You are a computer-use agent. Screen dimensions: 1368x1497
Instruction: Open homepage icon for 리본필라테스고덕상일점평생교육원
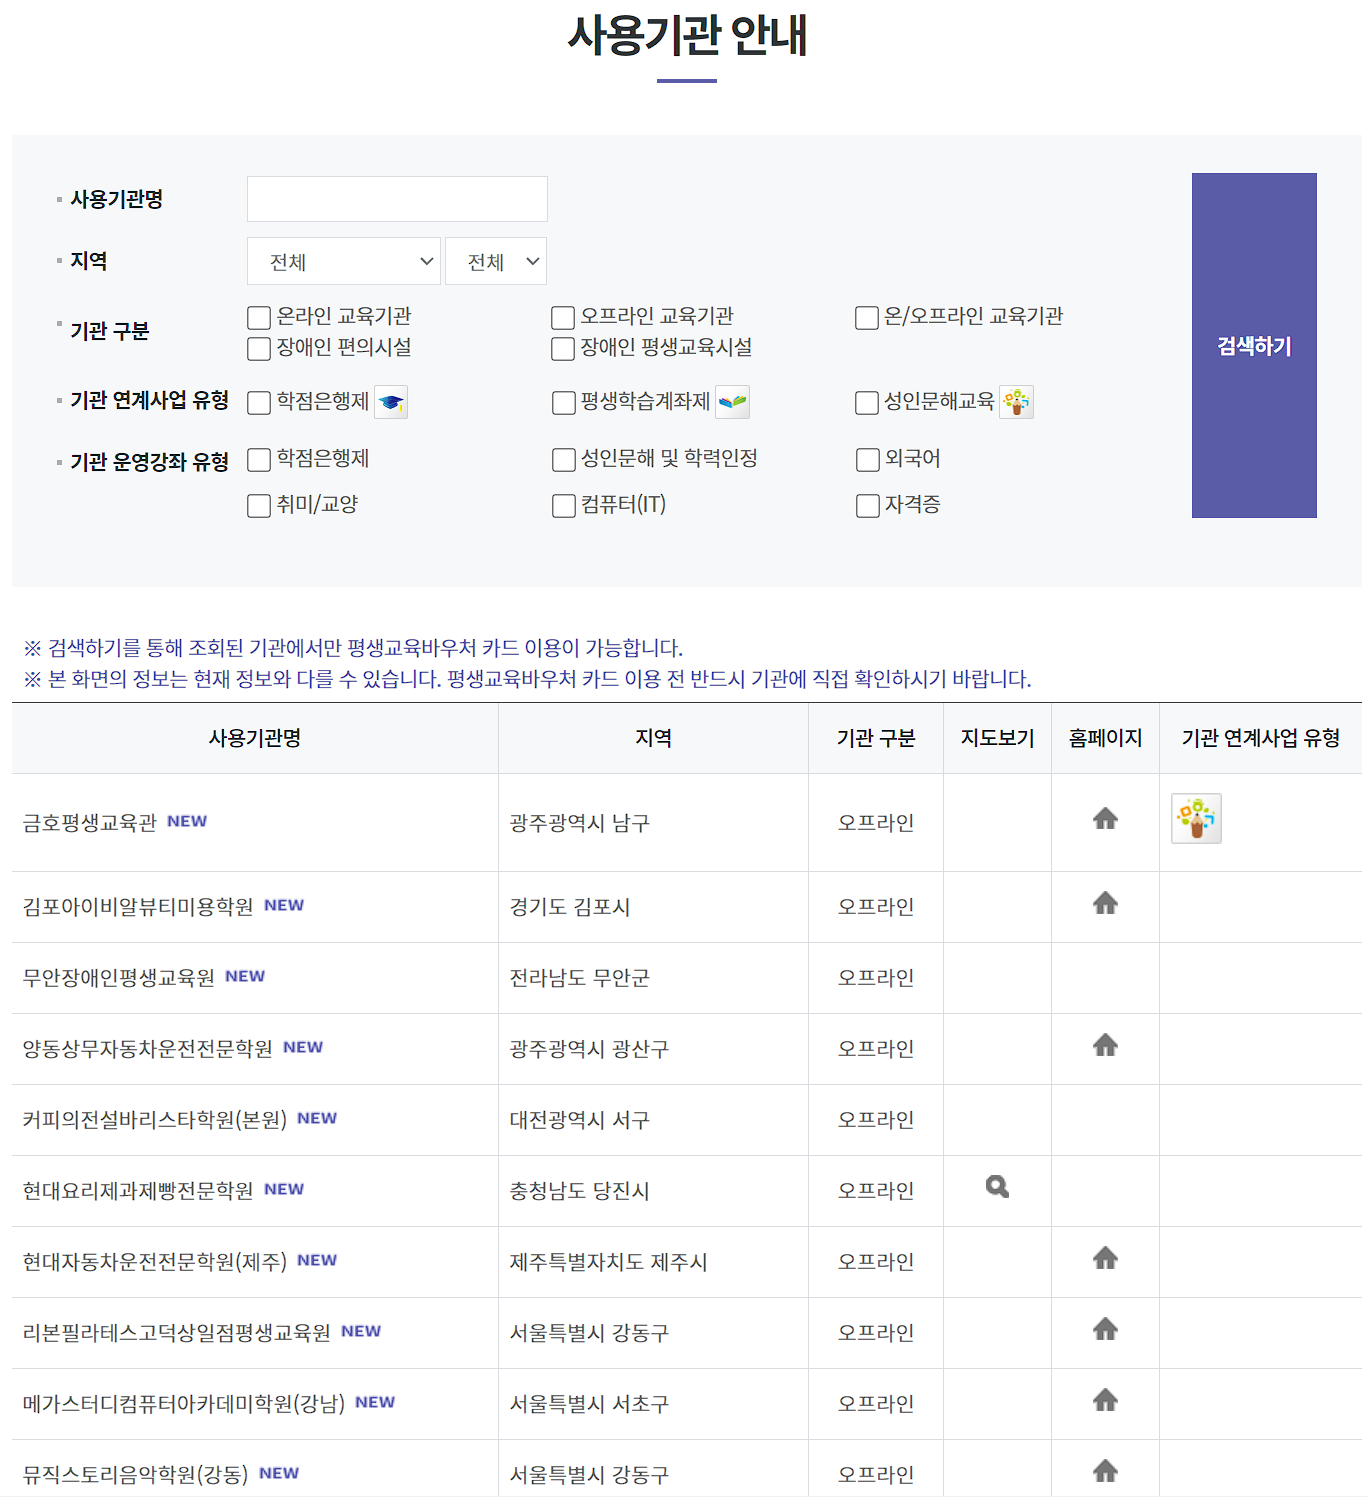[x=1104, y=1328]
